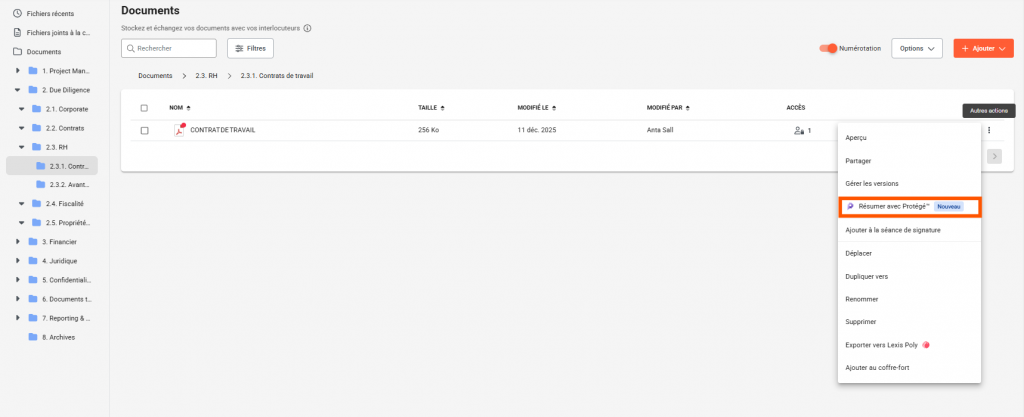Click the 8. Archives folder icon
This screenshot has width=1024, height=417.
tap(33, 336)
